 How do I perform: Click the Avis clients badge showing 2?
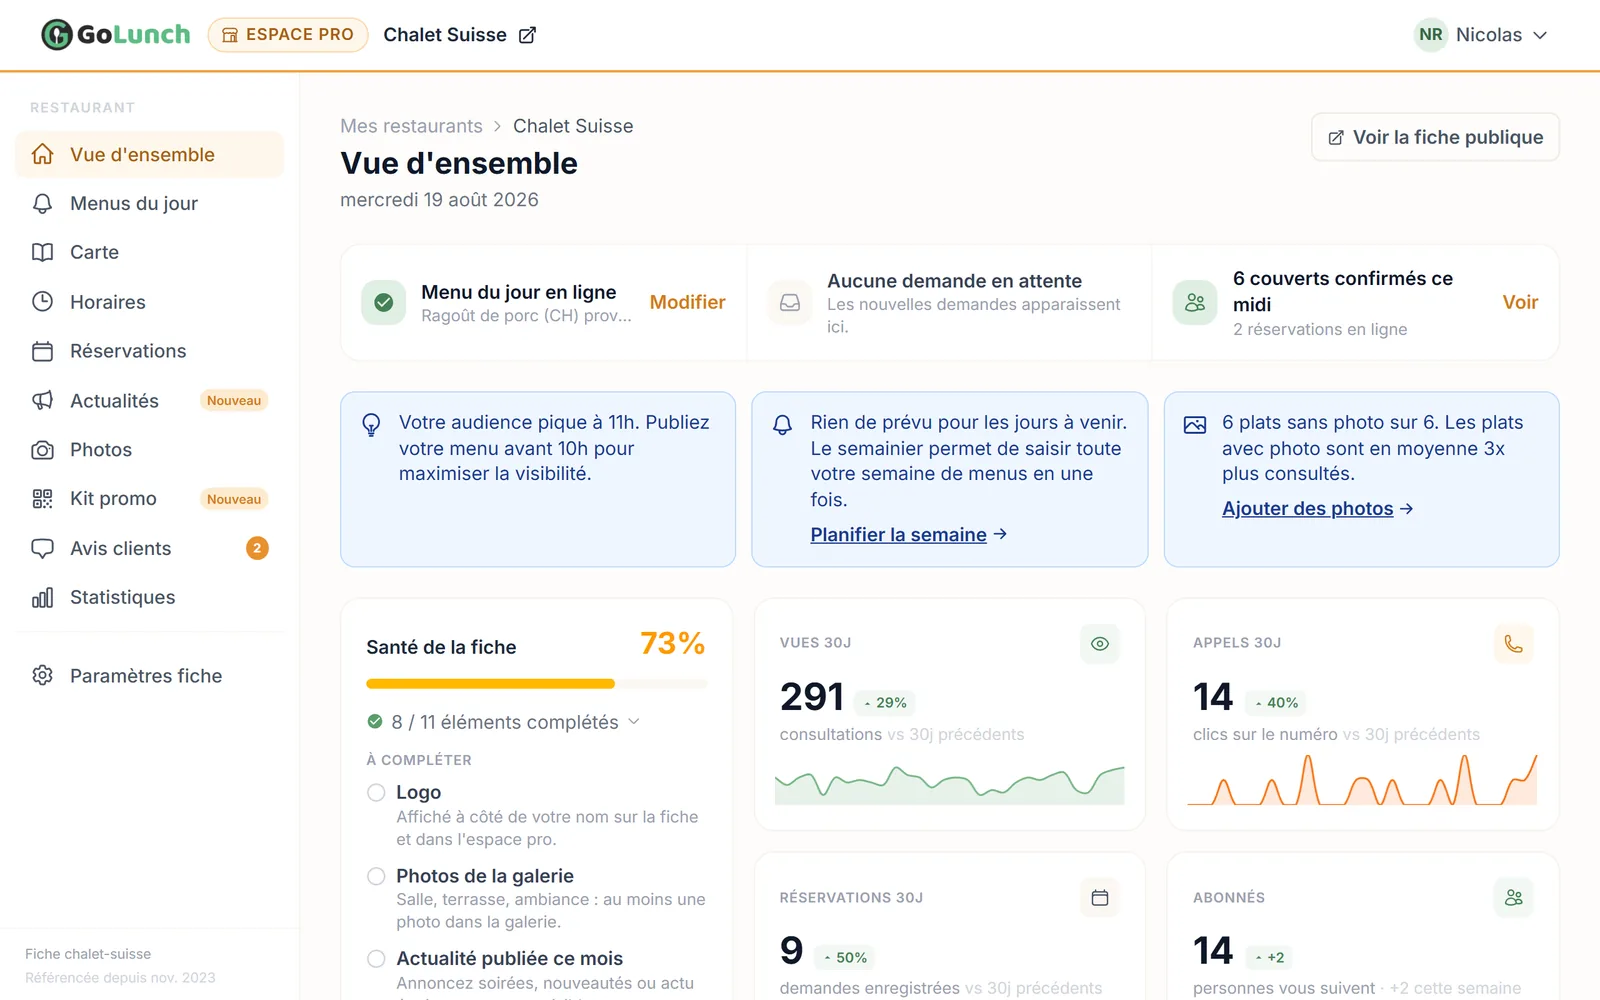(257, 548)
